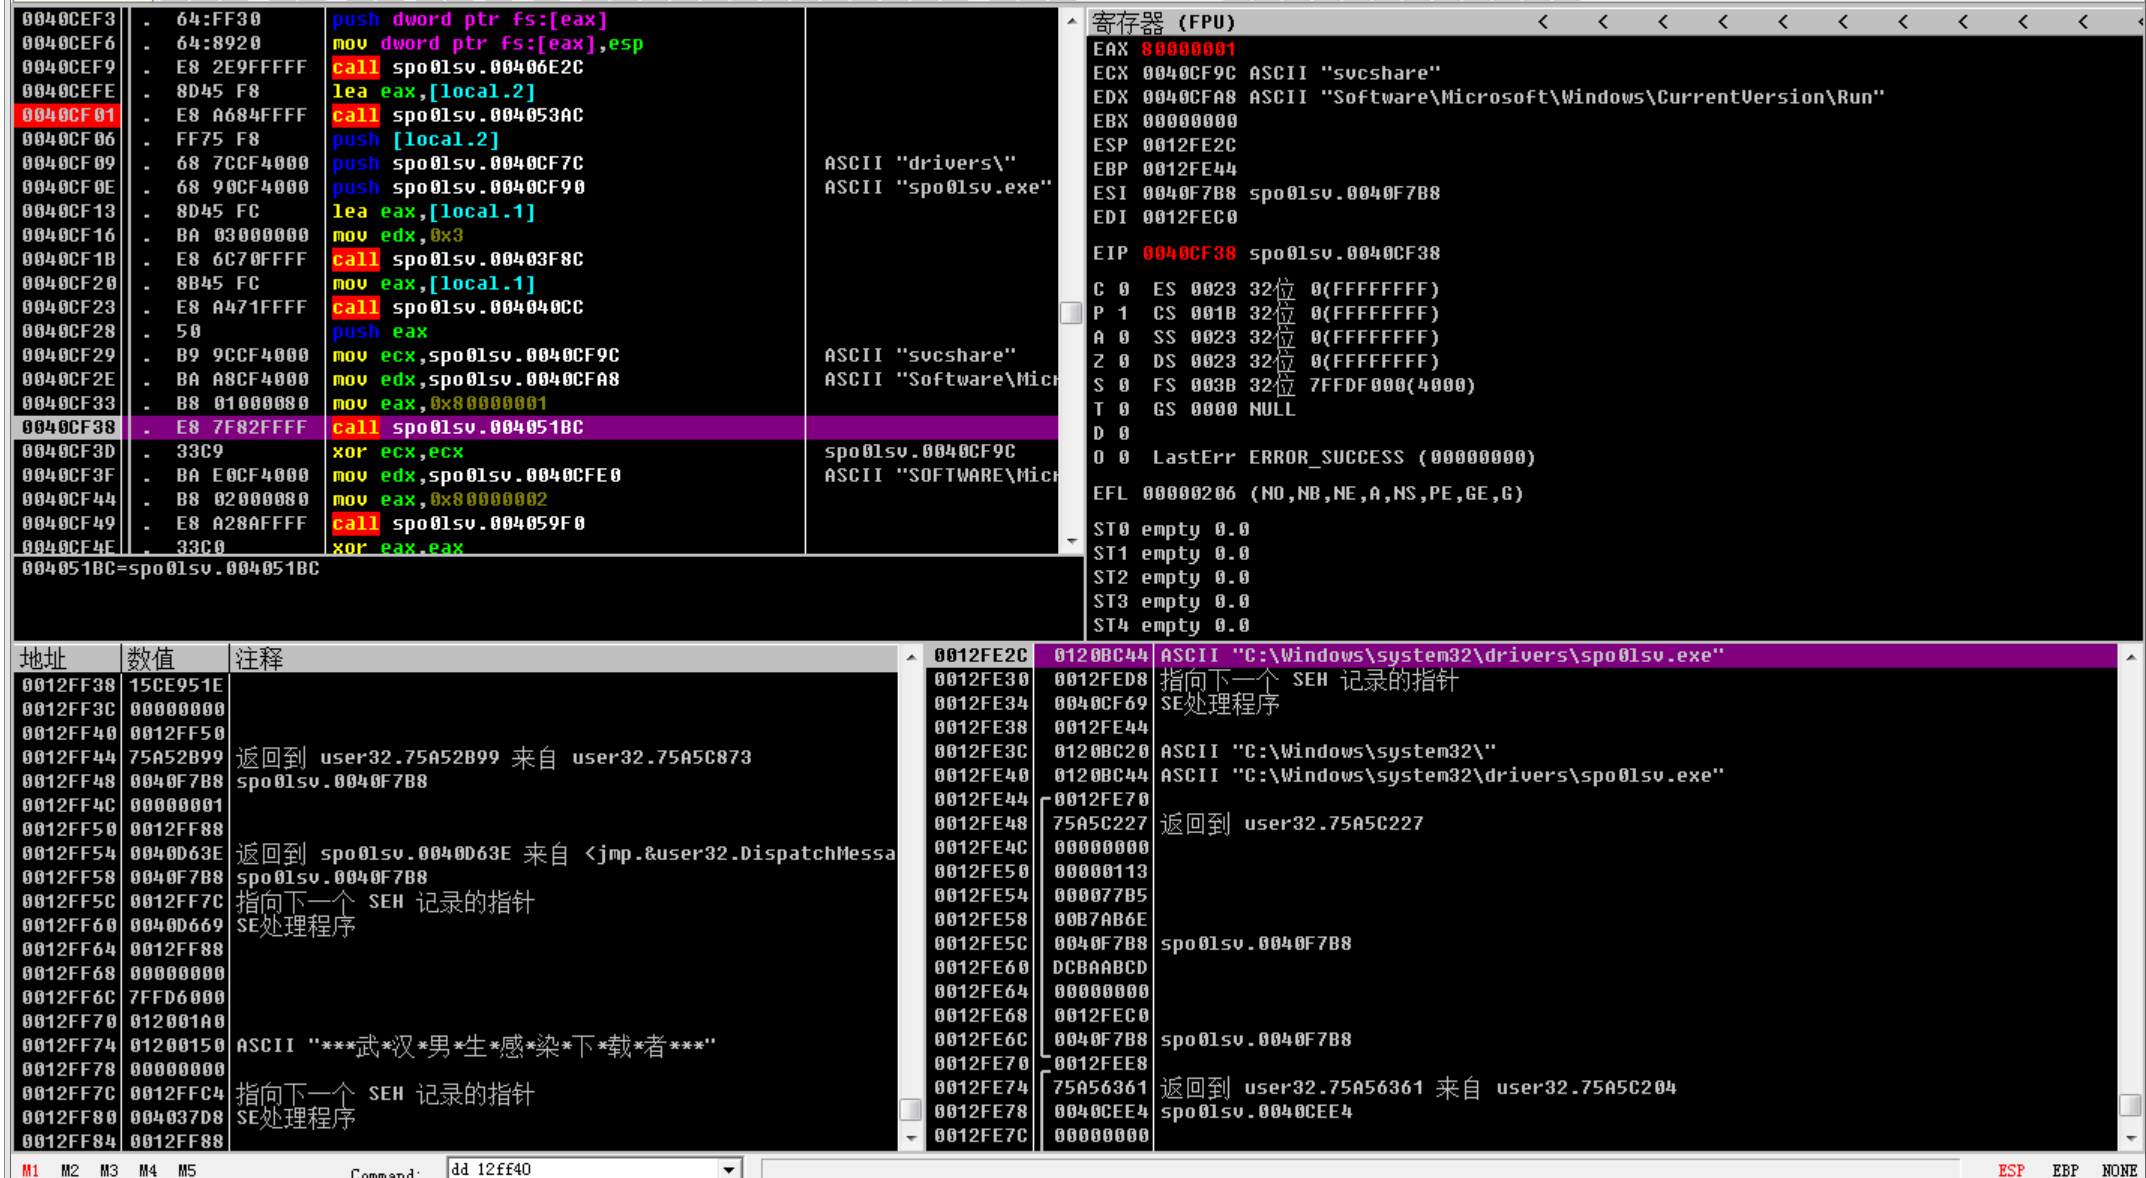Select NONE stack addressing mode

2118,1169
